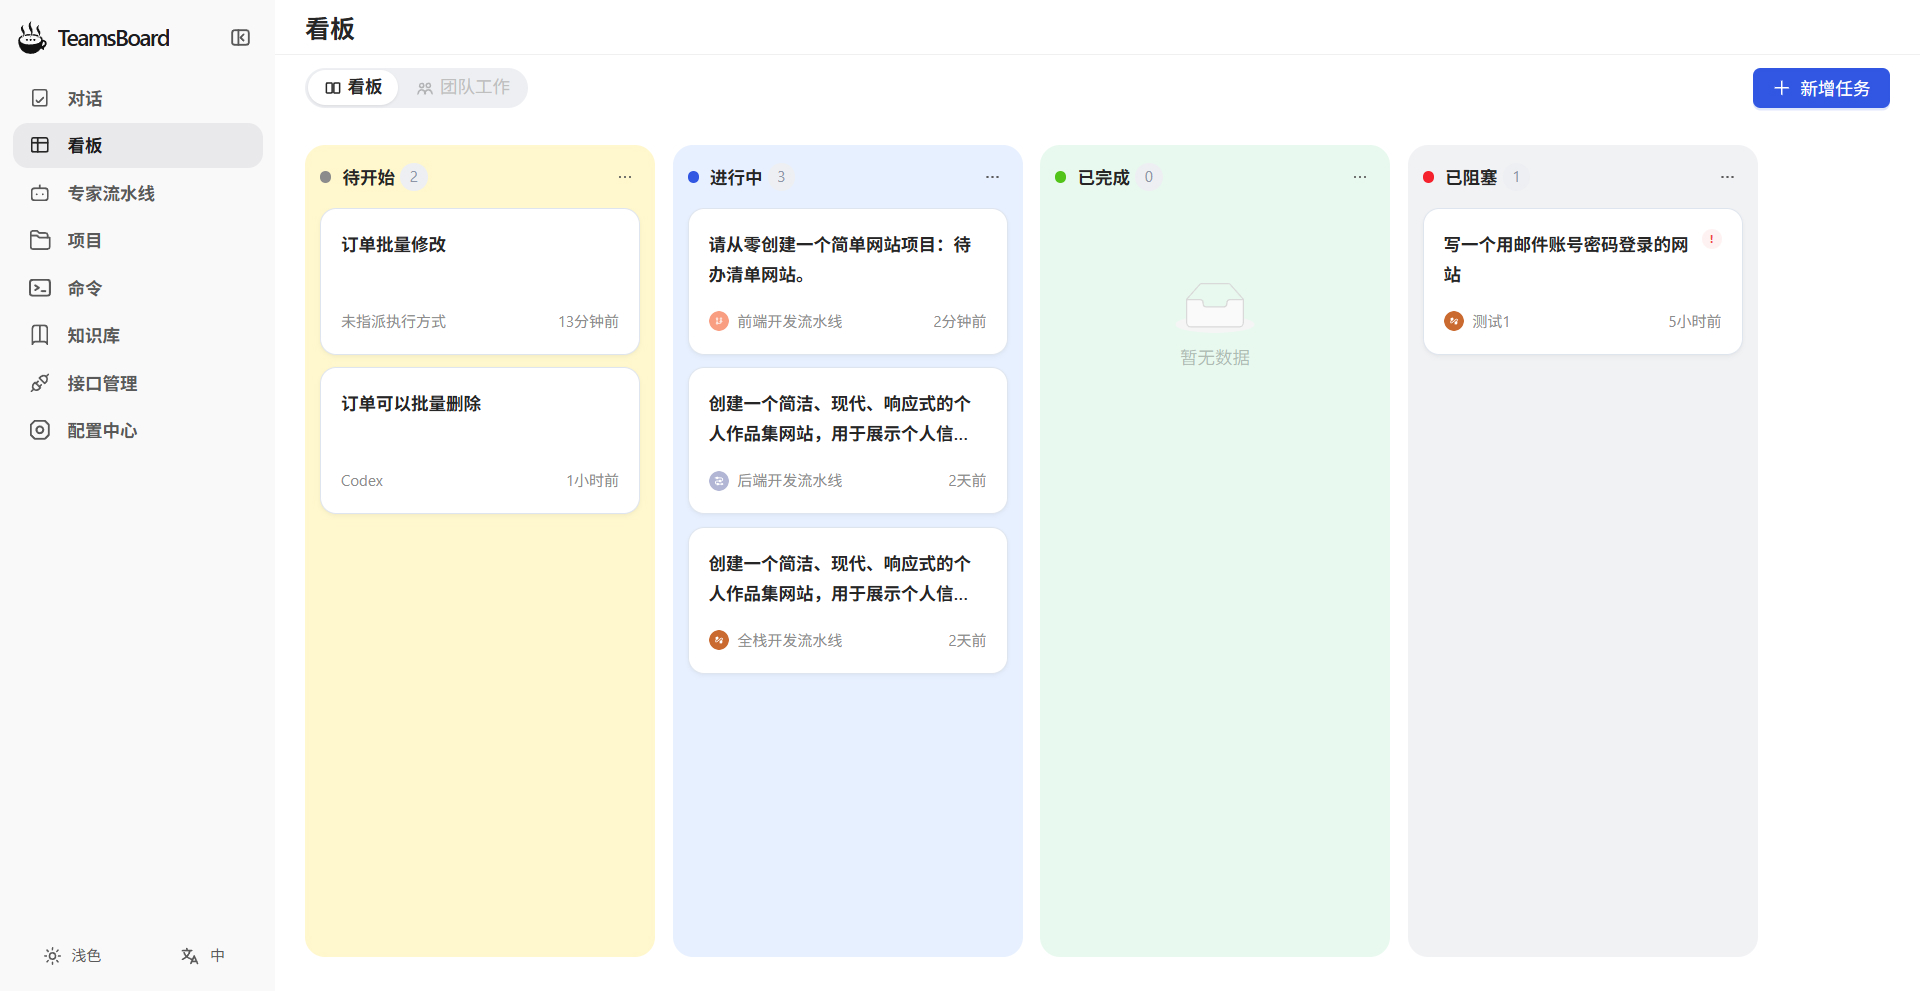Screen dimensions: 1920x991
Task: Click the 新增任务 button
Action: click(x=1821, y=88)
